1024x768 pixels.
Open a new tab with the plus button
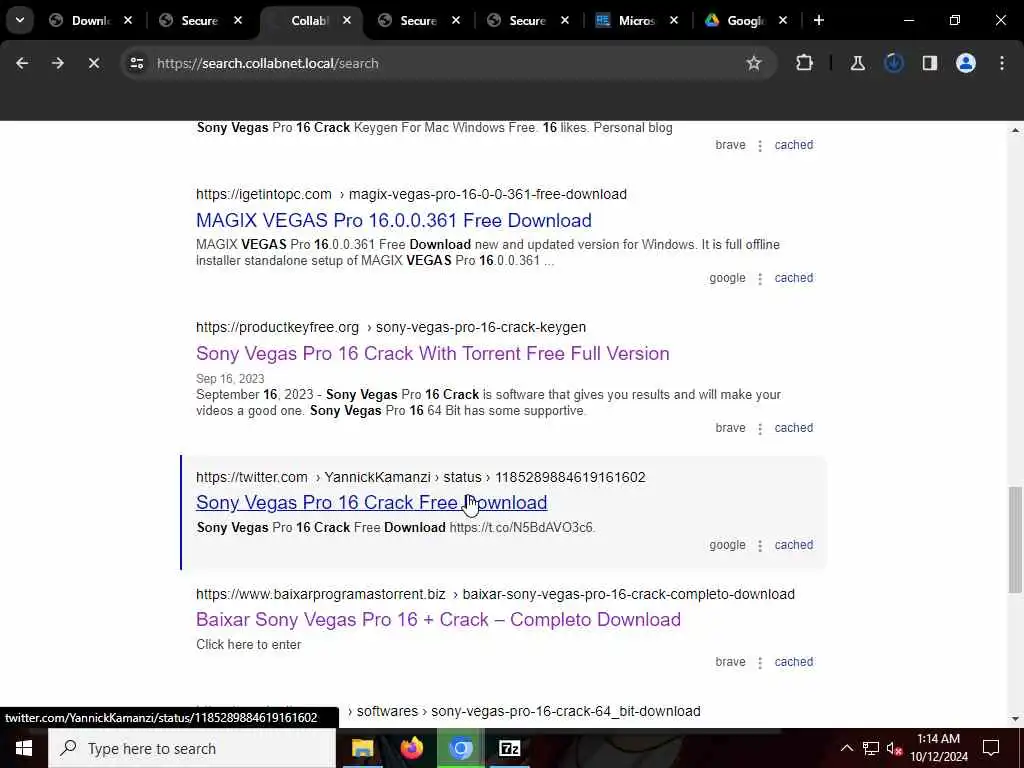(x=818, y=20)
